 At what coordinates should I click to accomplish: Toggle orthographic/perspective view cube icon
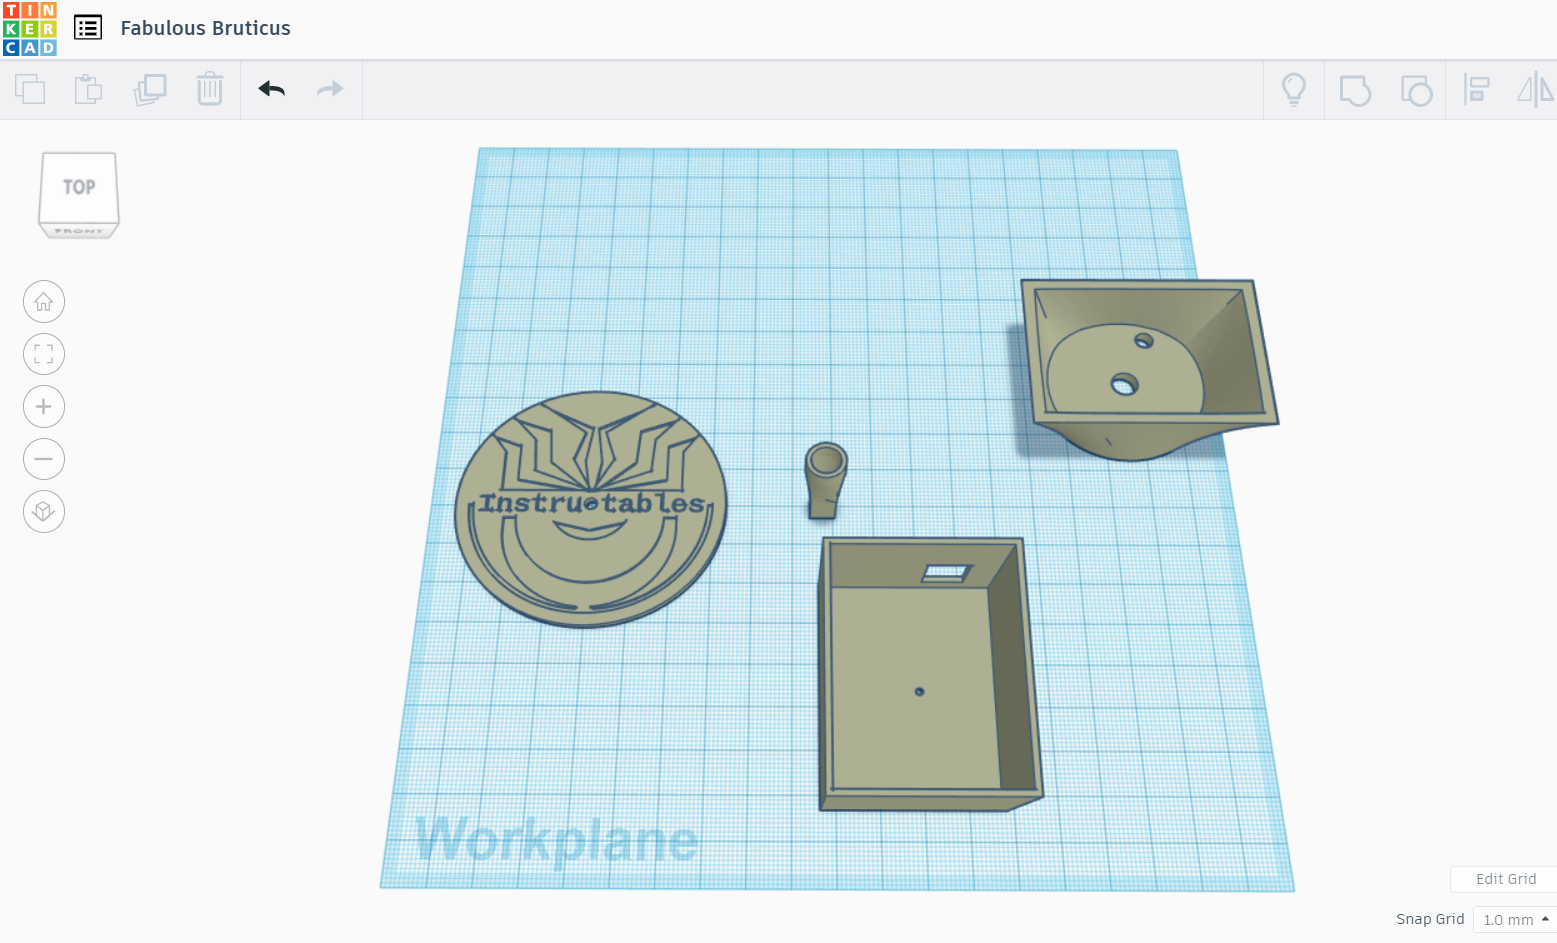click(44, 511)
